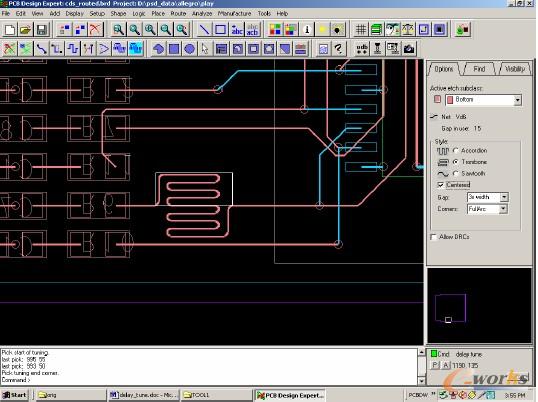Click the green stacked layers icon

pos(376,30)
